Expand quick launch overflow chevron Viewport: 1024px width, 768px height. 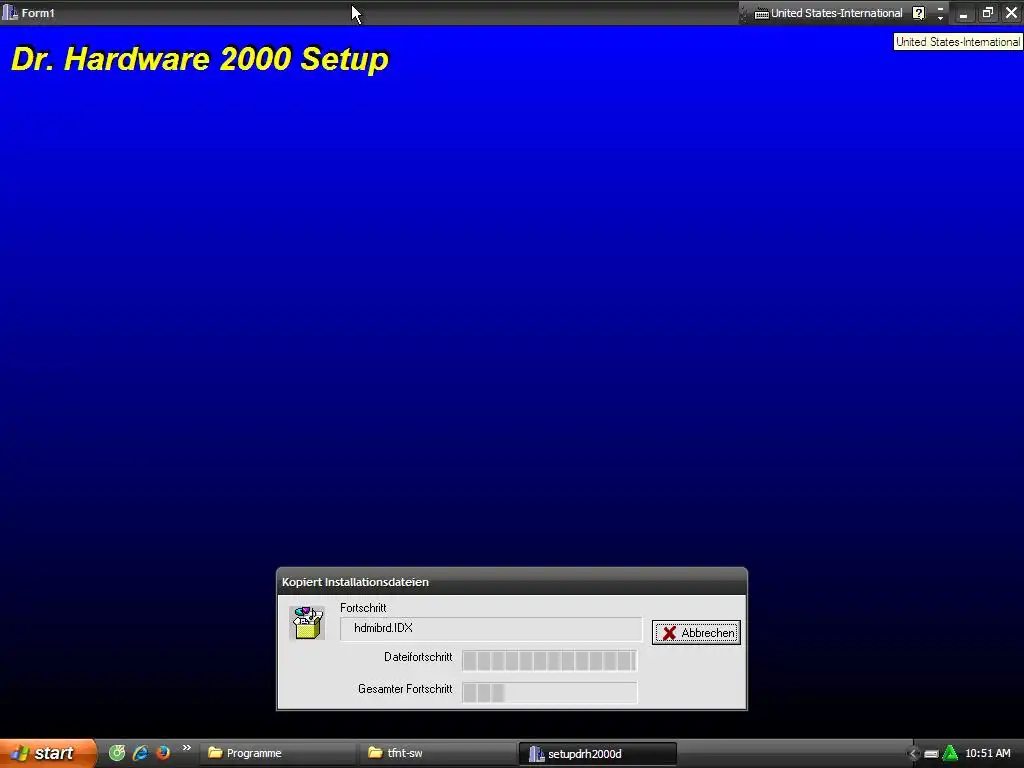pos(187,748)
